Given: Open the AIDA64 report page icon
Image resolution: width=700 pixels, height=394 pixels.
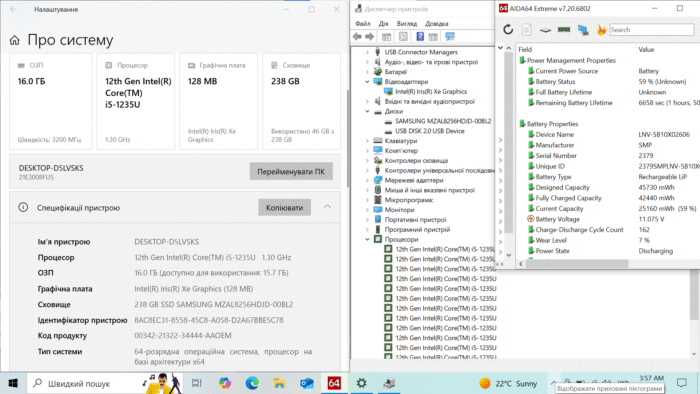Looking at the screenshot, I should point(527,30).
